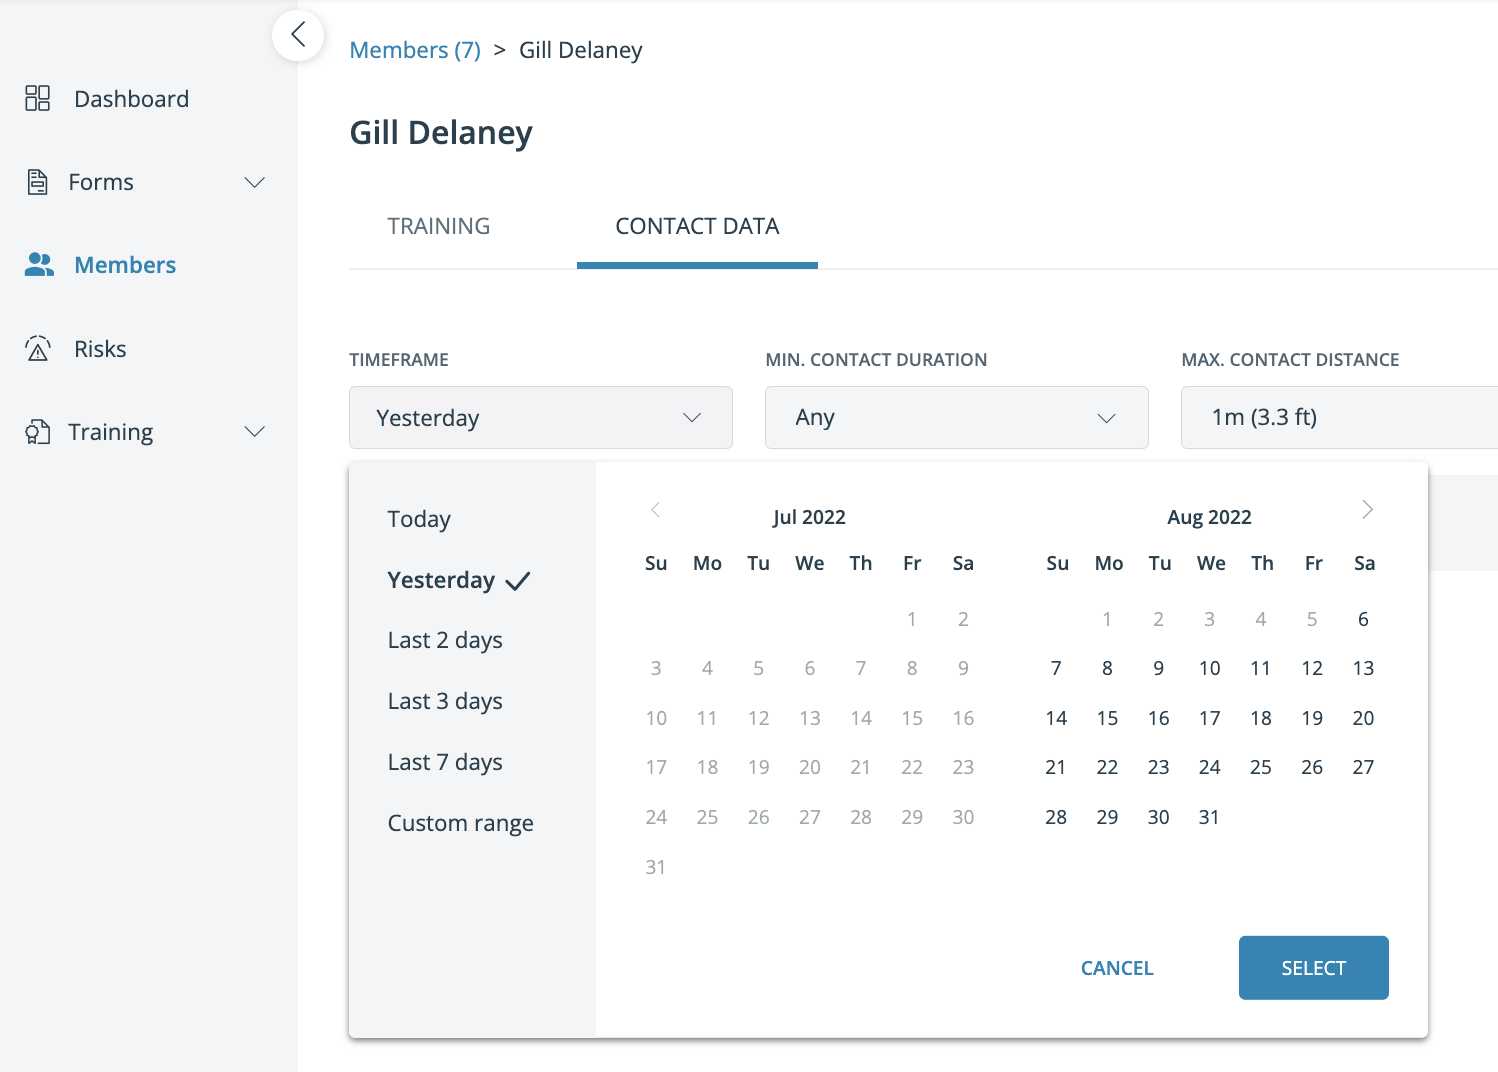This screenshot has width=1498, height=1072.
Task: Select August 6 in the calendar
Action: tap(1363, 619)
